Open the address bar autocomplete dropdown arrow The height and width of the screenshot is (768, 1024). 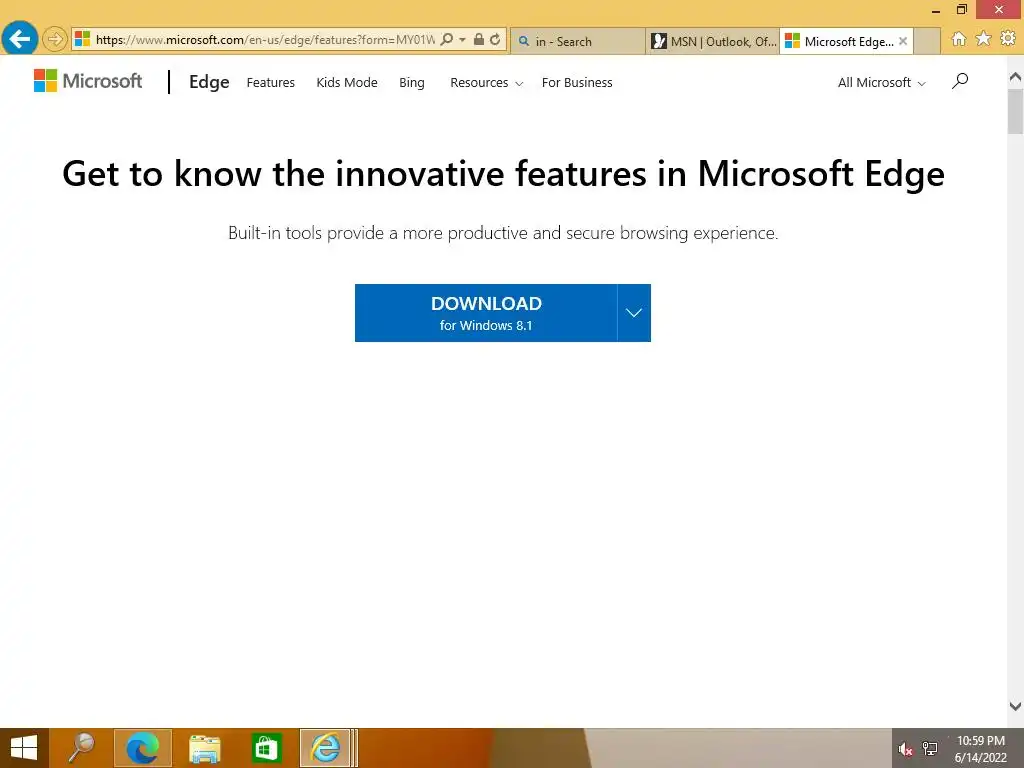tap(462, 40)
